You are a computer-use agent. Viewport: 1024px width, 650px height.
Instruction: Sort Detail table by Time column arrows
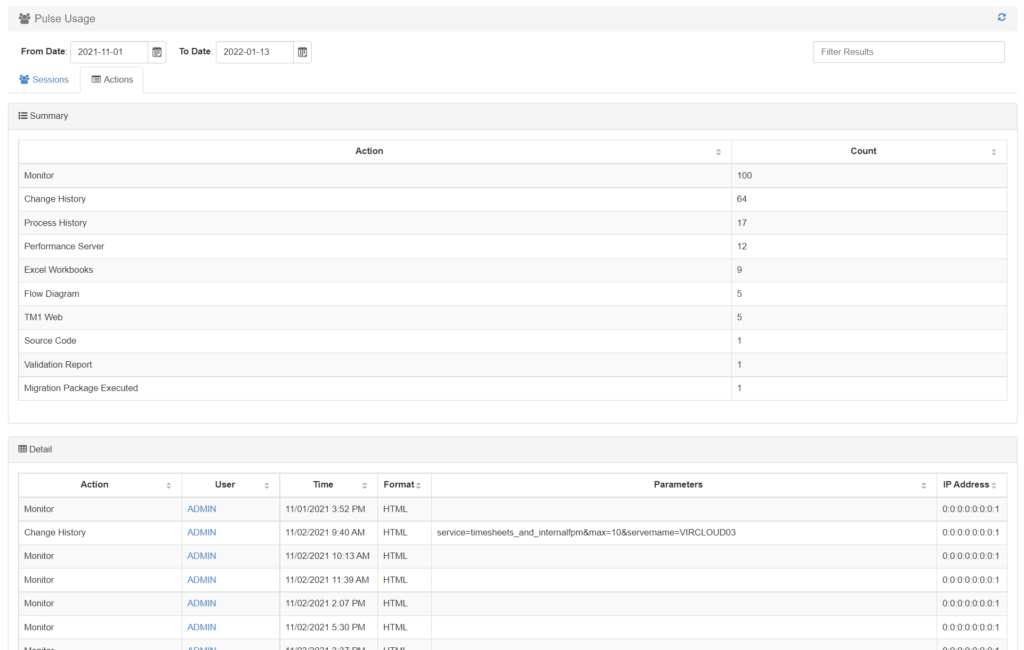pyautogui.click(x=364, y=485)
